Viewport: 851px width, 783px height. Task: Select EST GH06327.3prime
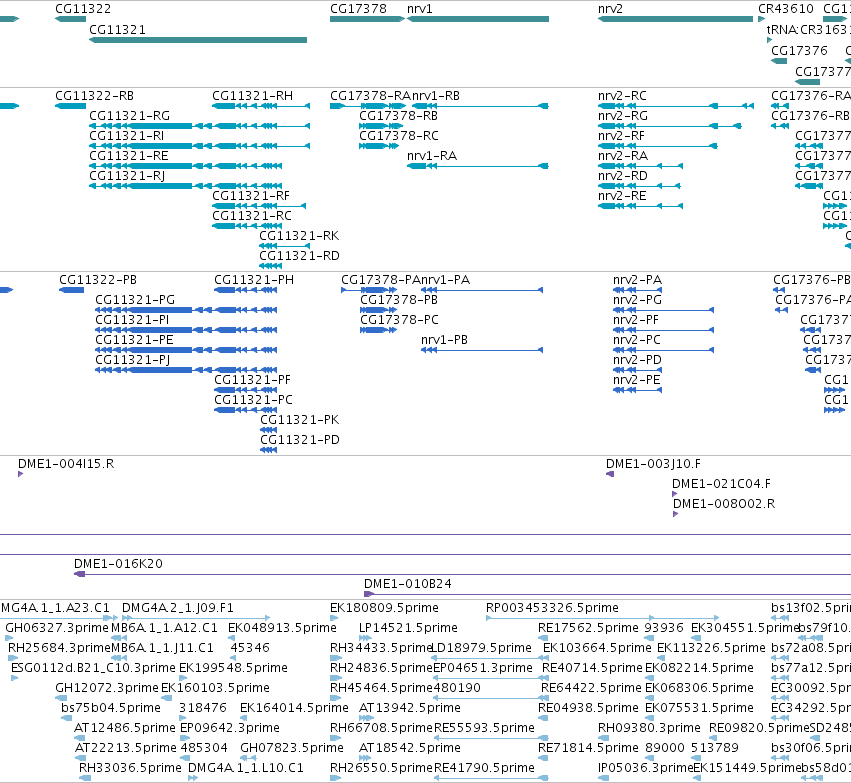[x=57, y=628]
